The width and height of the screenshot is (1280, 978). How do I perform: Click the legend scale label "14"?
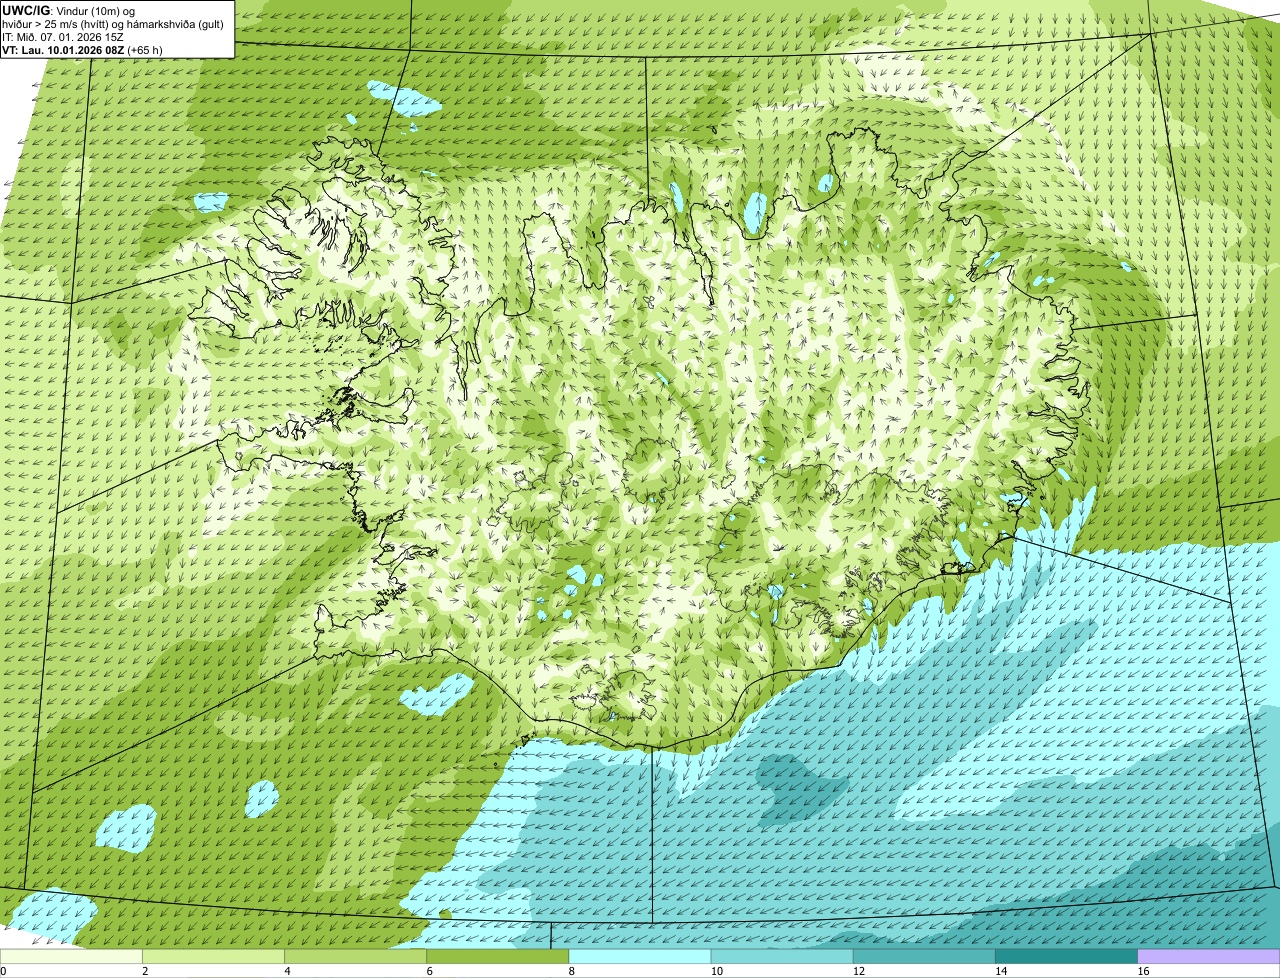1000,971
